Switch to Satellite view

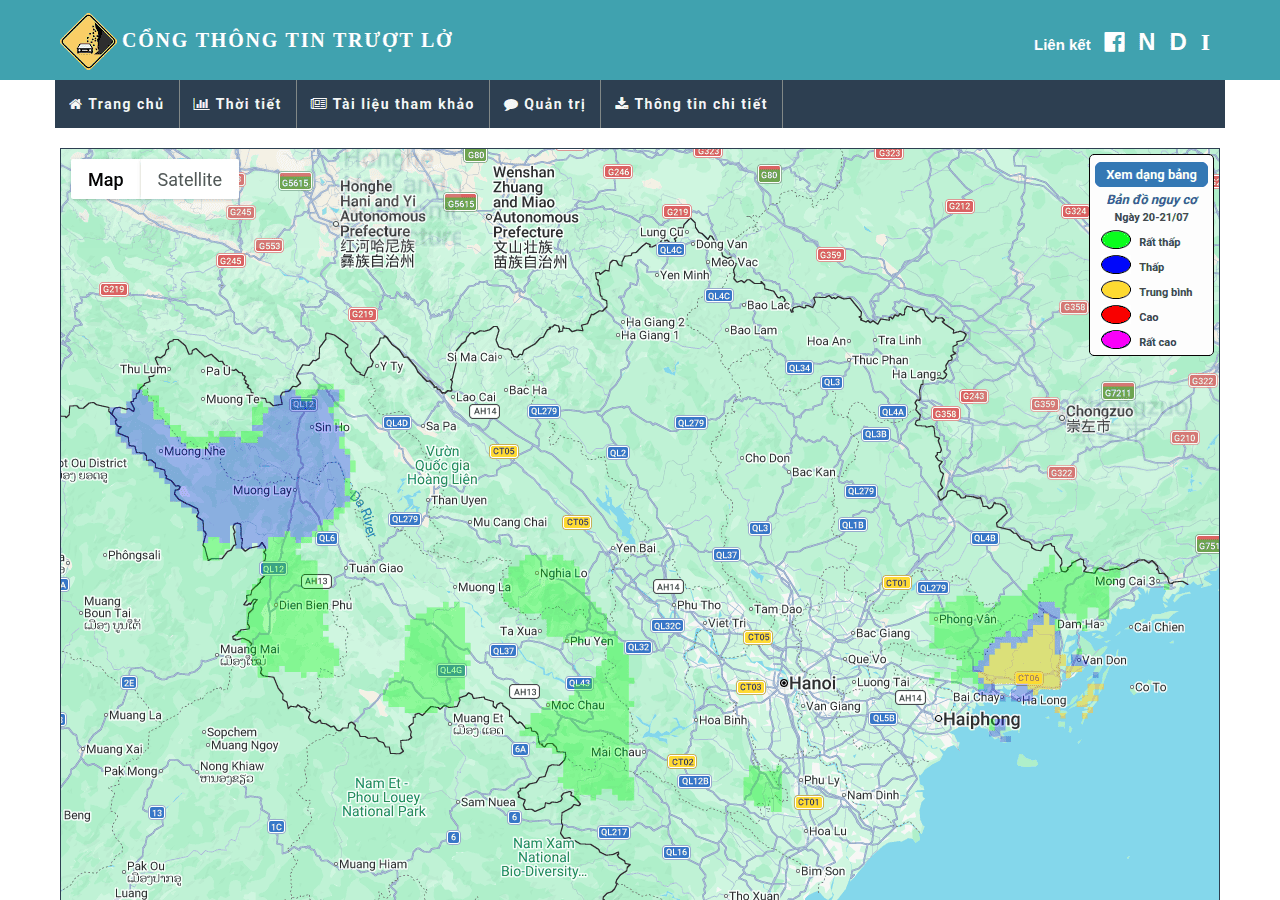(190, 180)
